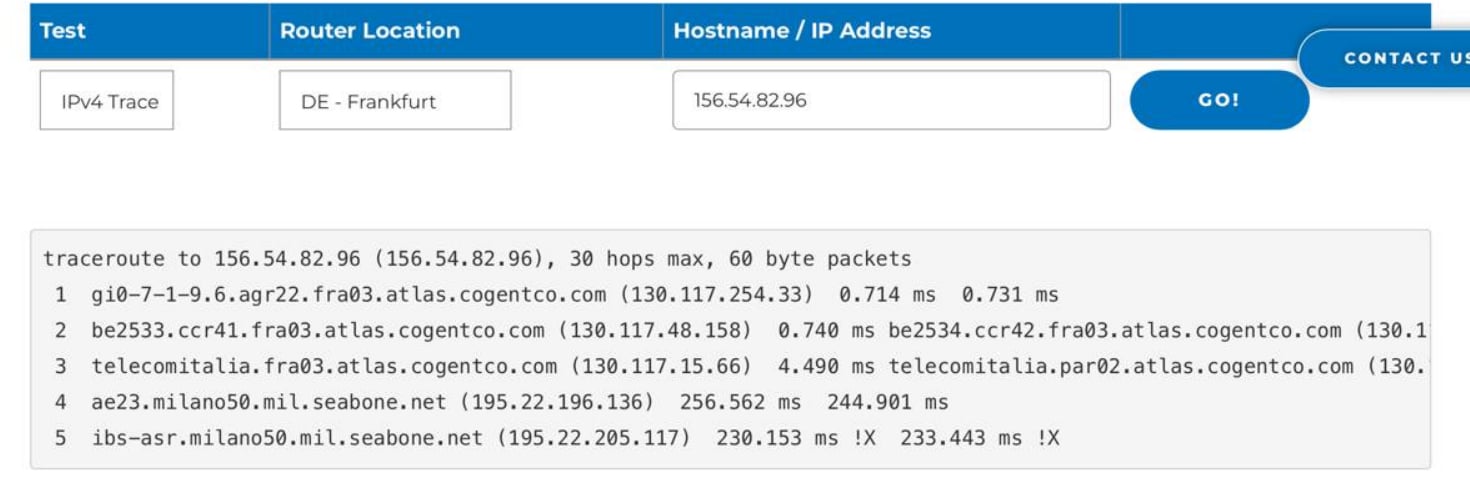
Task: Click the Router Location column header
Action: [370, 30]
